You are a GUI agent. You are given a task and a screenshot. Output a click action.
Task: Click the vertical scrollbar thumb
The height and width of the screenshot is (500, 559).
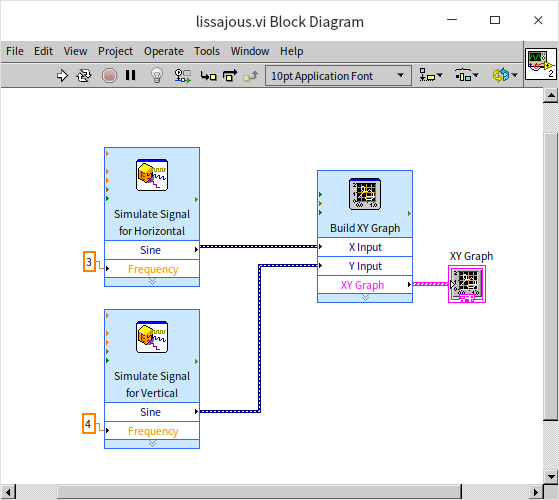point(551,276)
